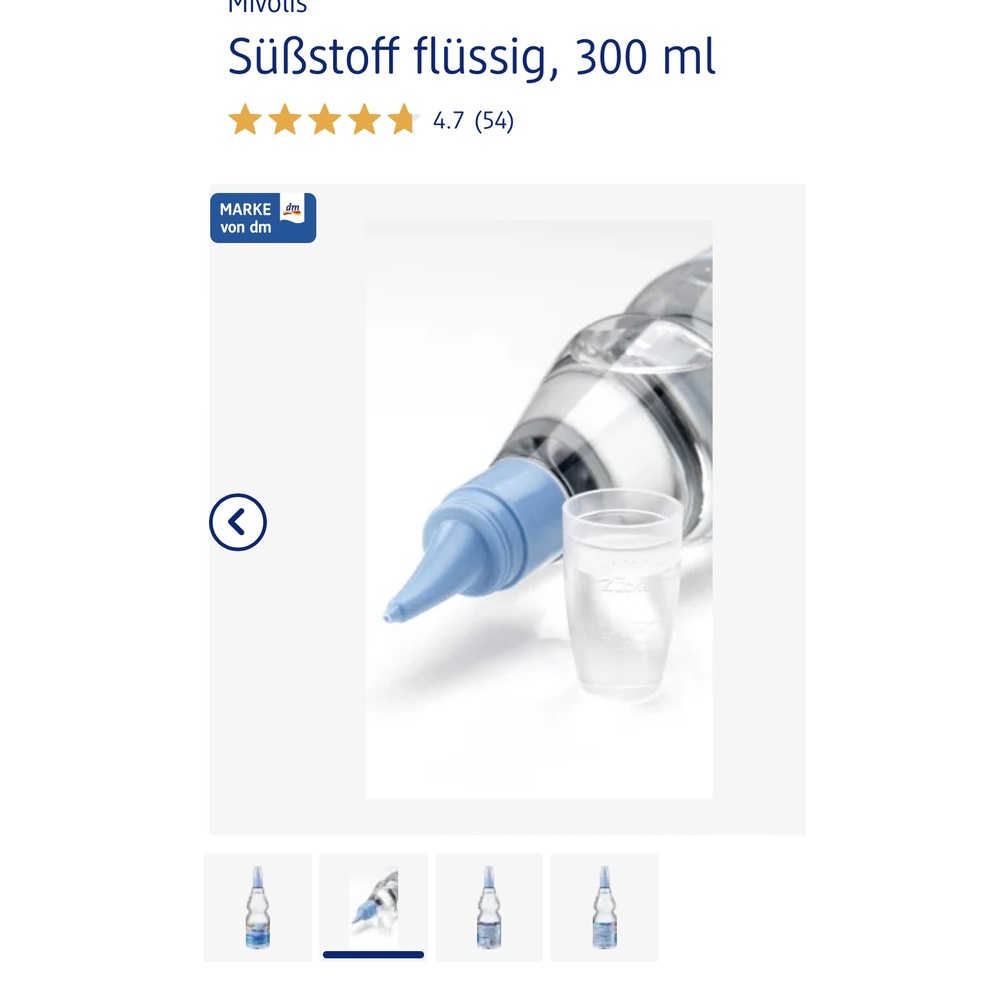Screen dimensions: 1006x1006
Task: Click the MARKE von dm badge
Action: click(x=263, y=218)
